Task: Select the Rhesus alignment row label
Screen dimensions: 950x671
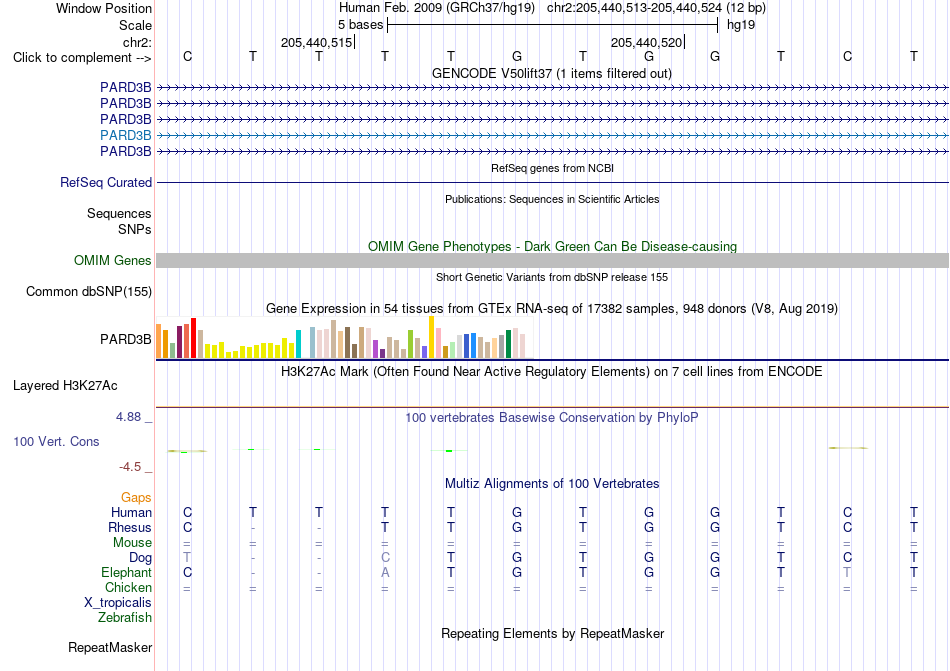Action: coord(130,527)
